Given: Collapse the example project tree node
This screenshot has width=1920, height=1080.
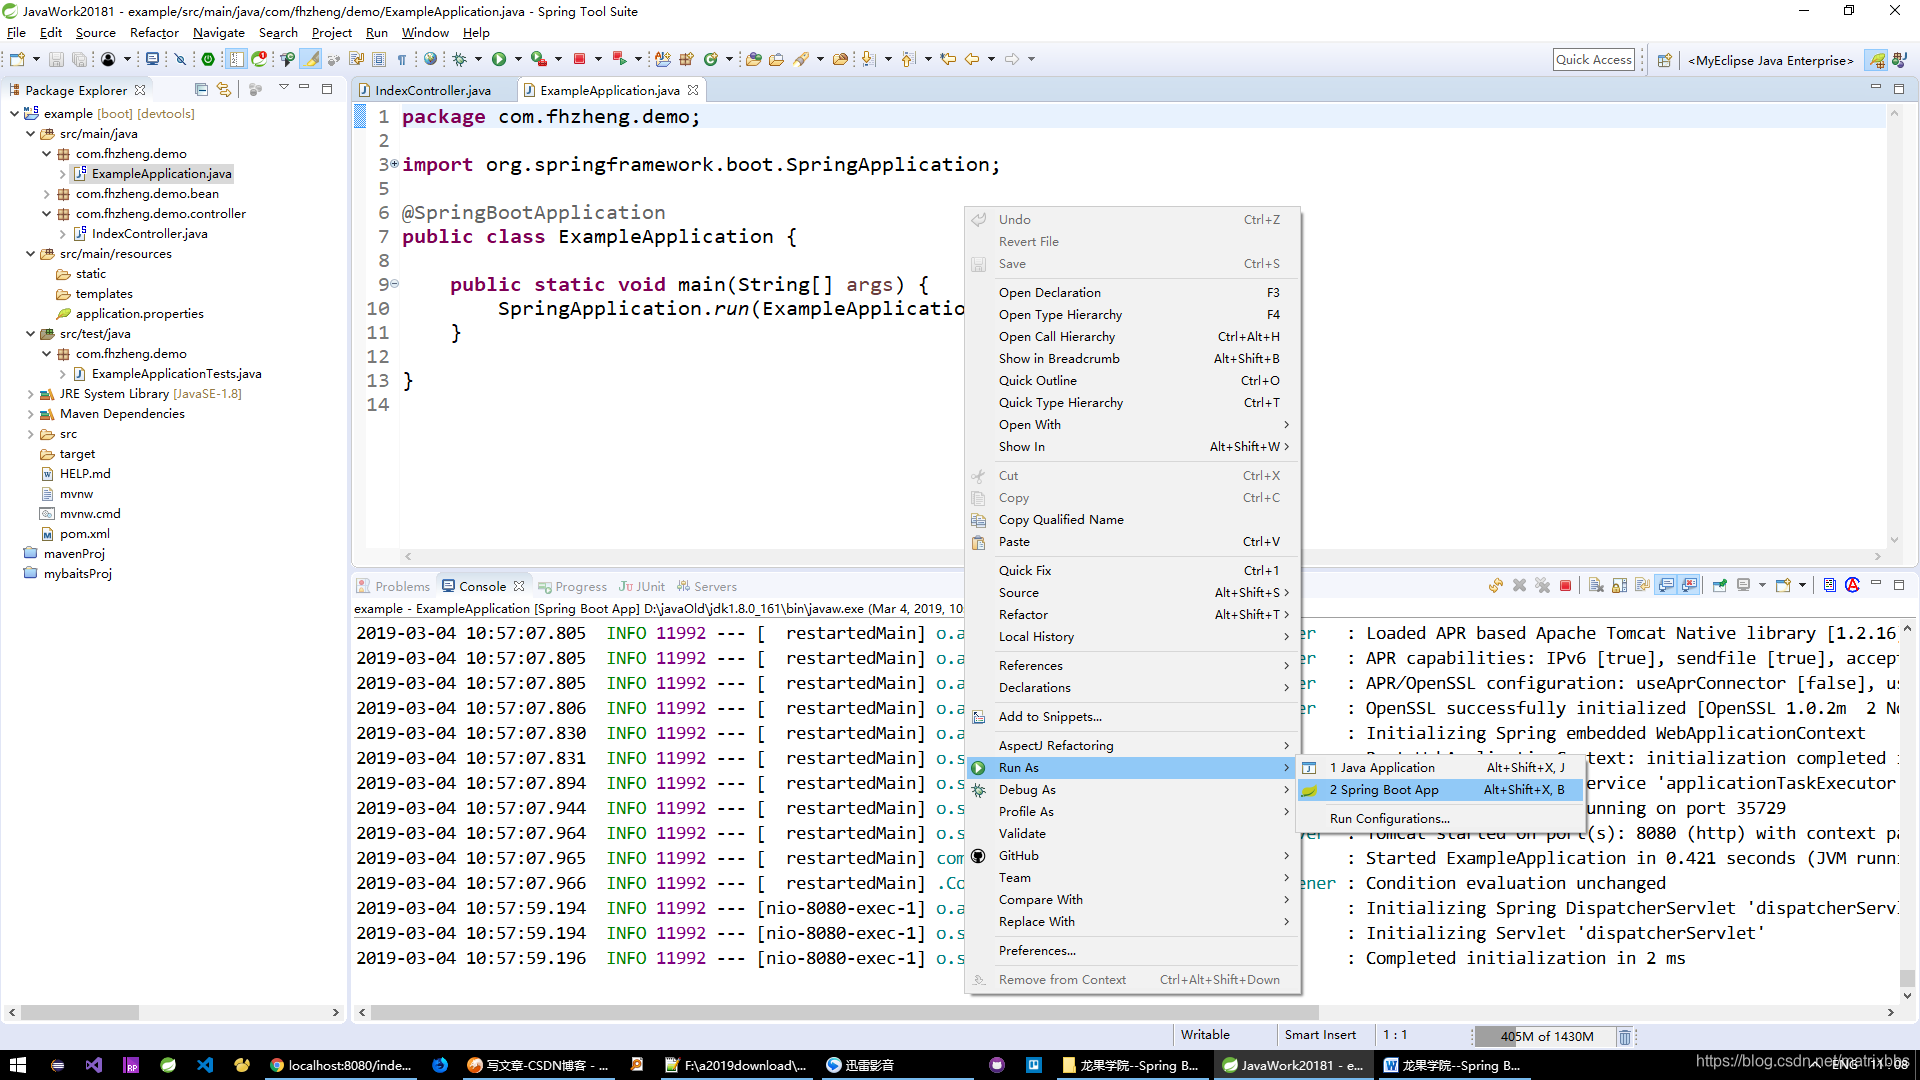Looking at the screenshot, I should (x=14, y=114).
